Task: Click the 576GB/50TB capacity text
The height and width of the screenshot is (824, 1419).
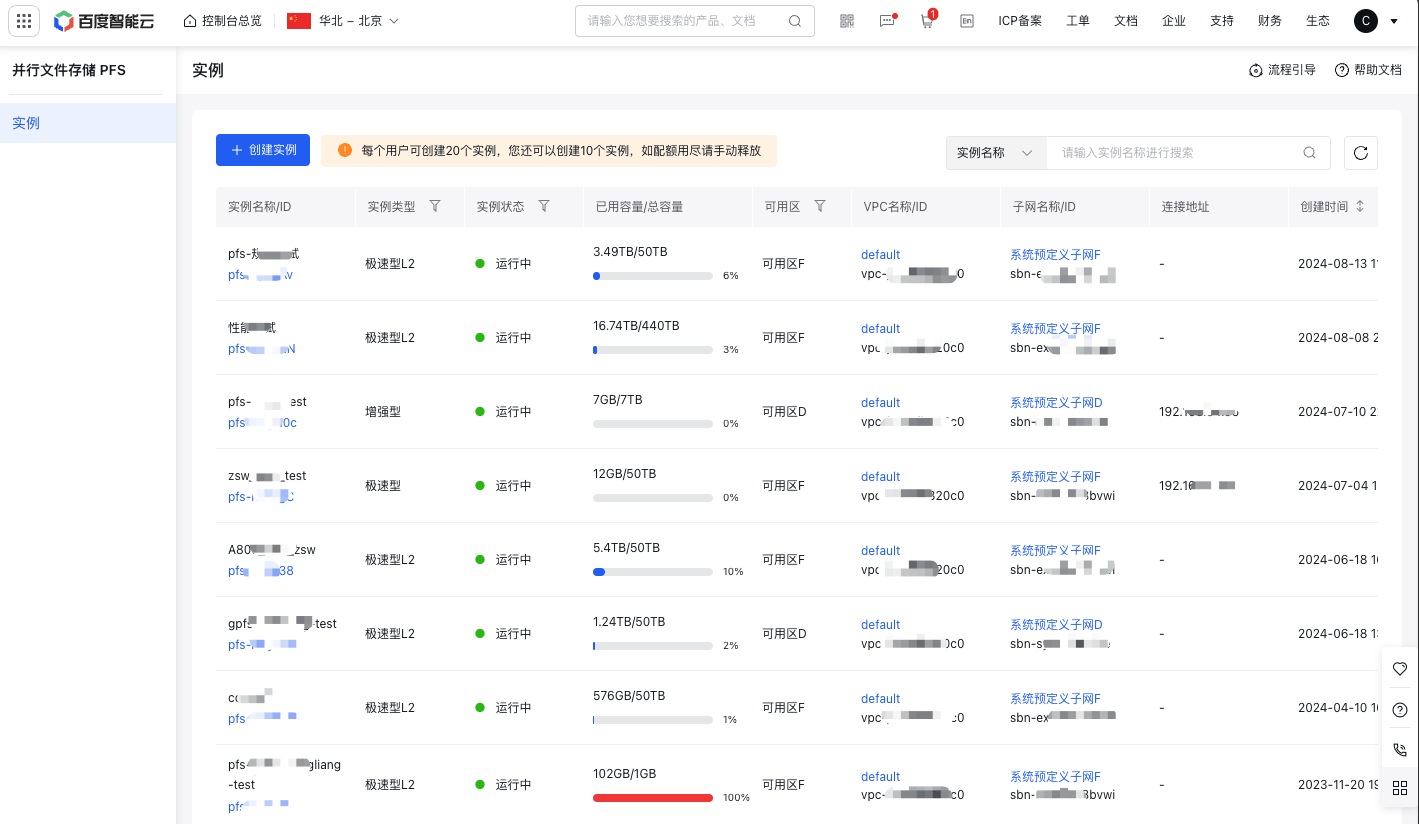Action: 629,696
